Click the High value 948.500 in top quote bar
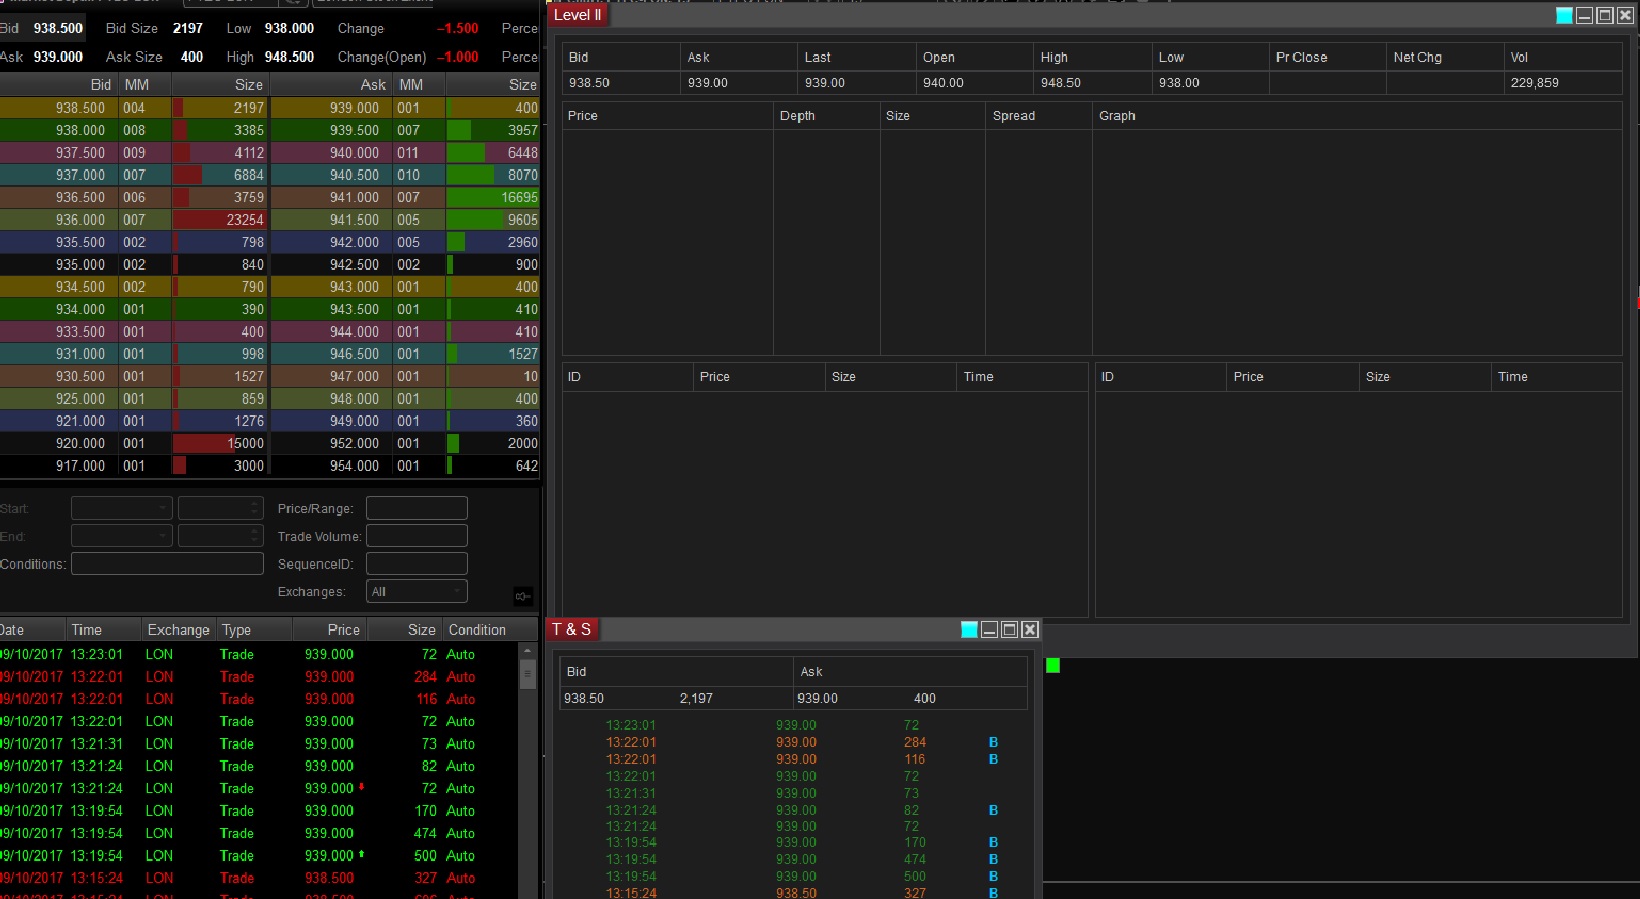Viewport: 1640px width, 899px height. [x=289, y=57]
